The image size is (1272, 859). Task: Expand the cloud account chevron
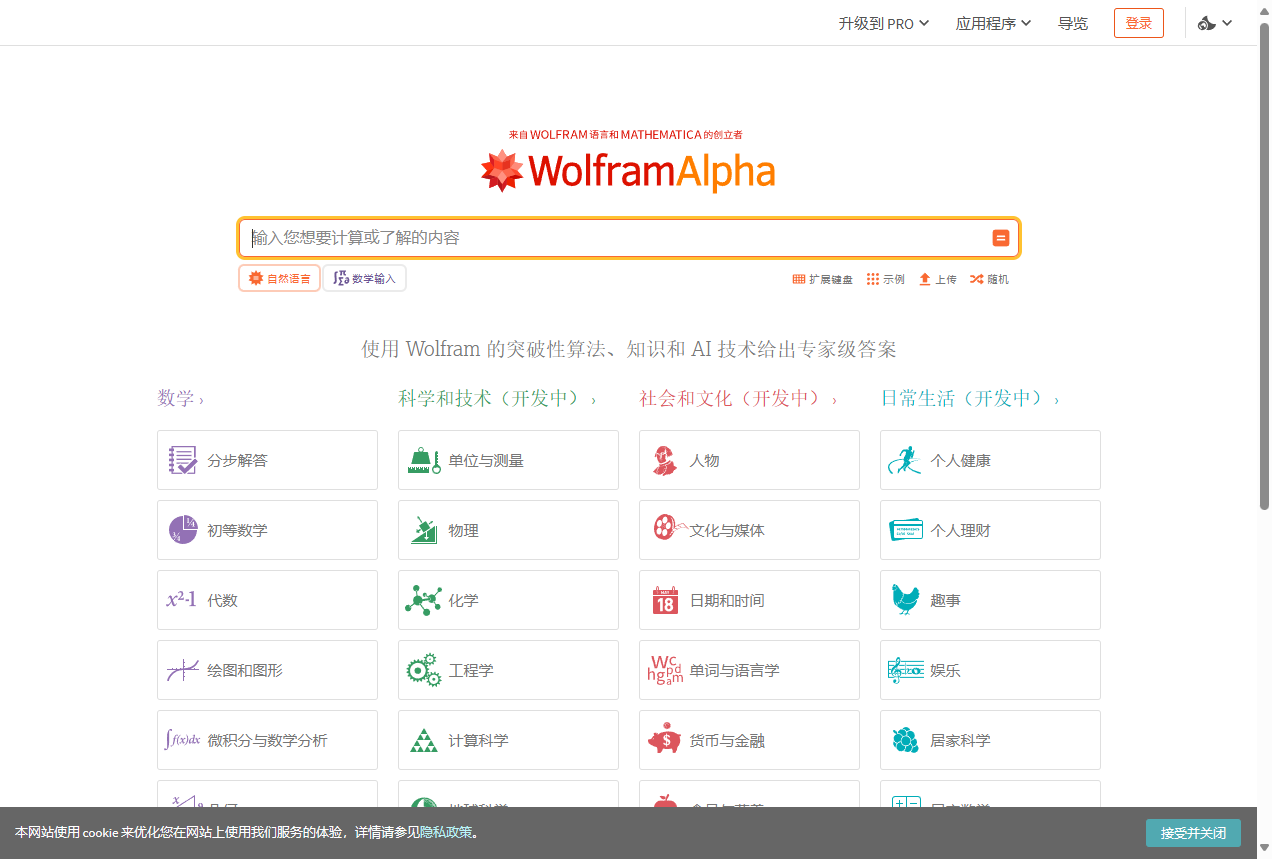pyautogui.click(x=1227, y=22)
